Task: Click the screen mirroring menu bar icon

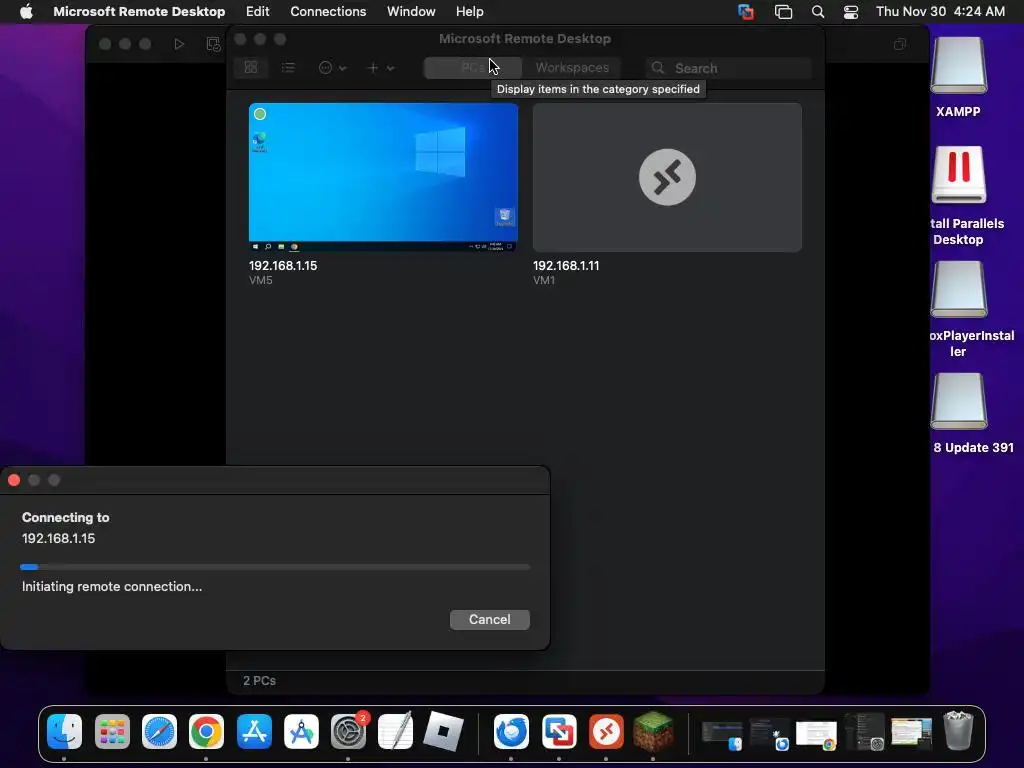Action: pyautogui.click(x=783, y=11)
